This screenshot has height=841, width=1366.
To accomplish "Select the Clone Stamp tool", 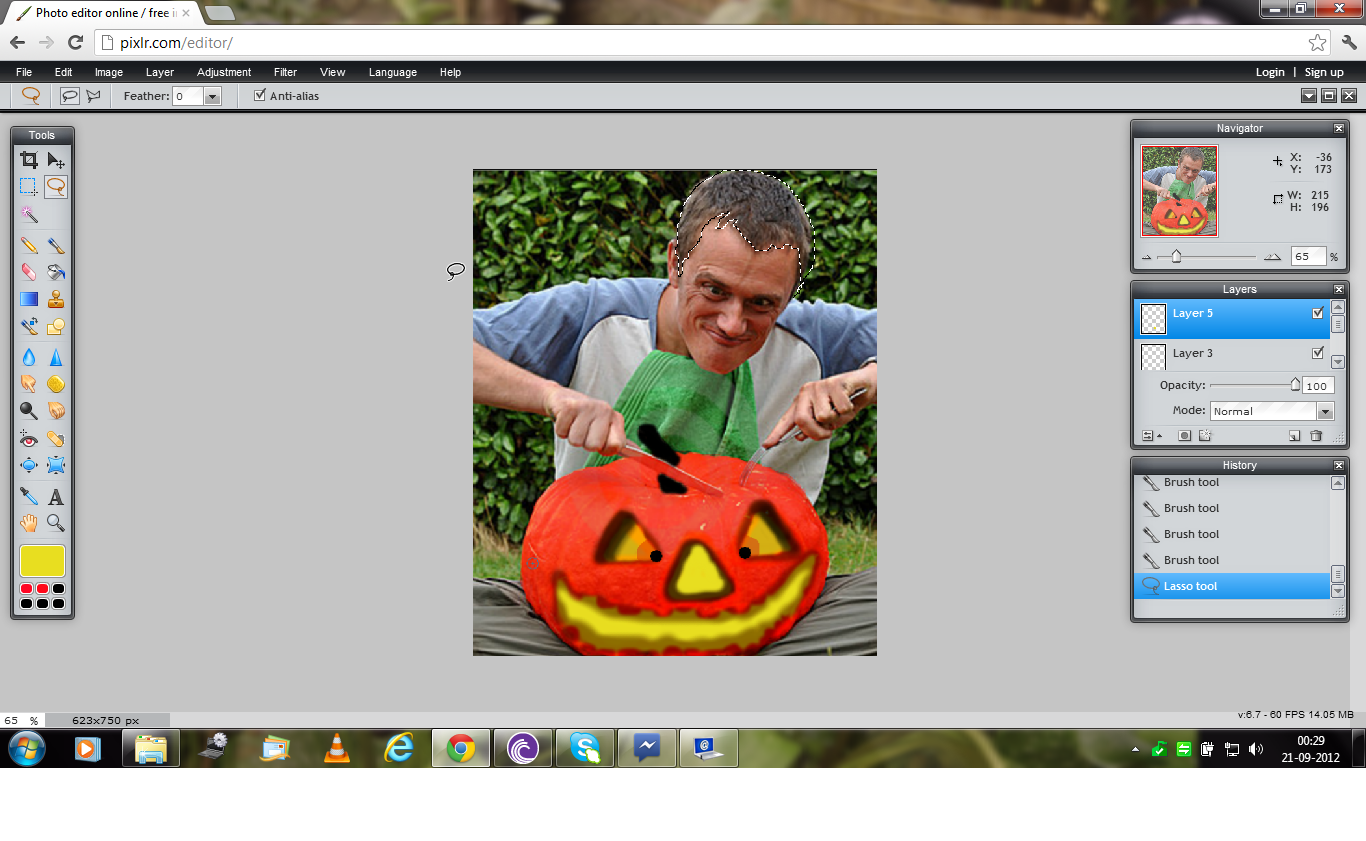I will point(56,299).
